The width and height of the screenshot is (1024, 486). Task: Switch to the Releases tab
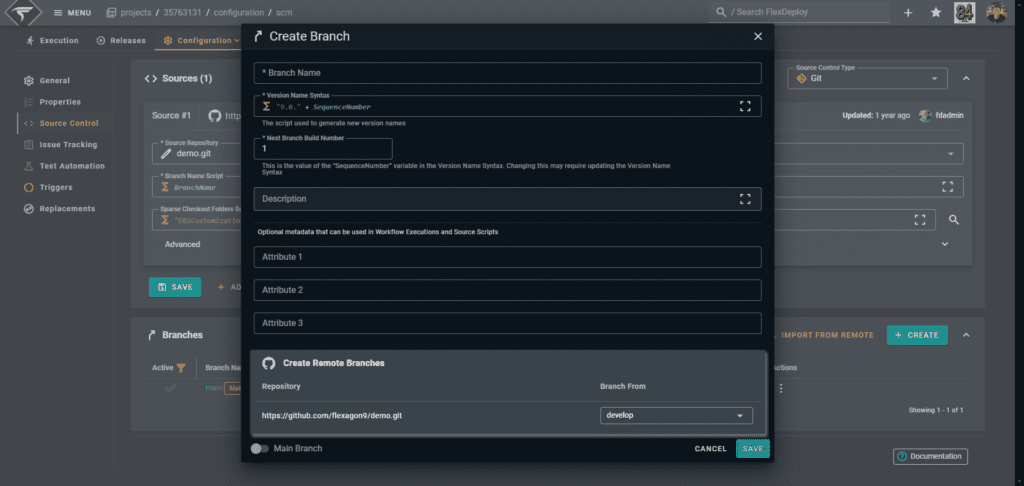coord(121,40)
